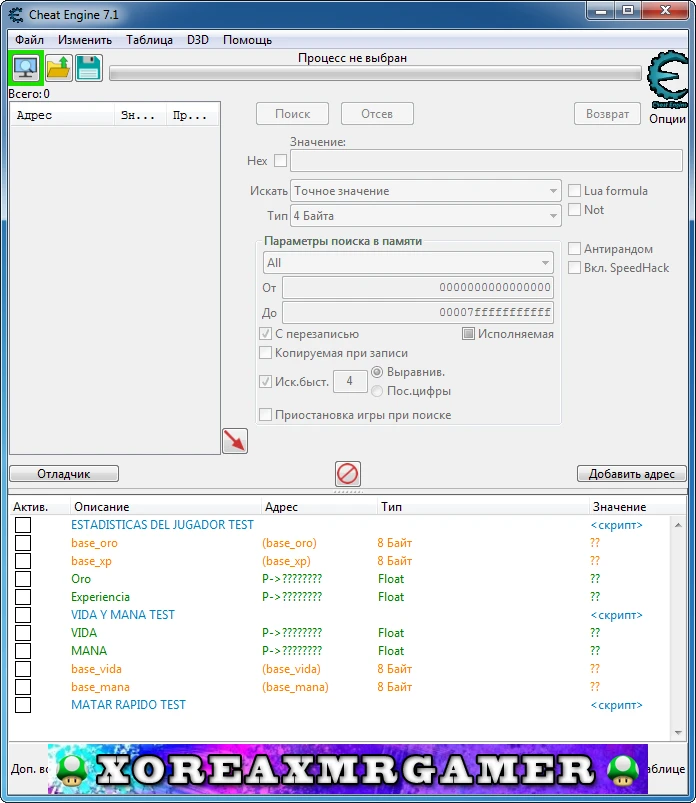Open the Файл menu
Viewport: 696px width, 803px height.
click(29, 40)
